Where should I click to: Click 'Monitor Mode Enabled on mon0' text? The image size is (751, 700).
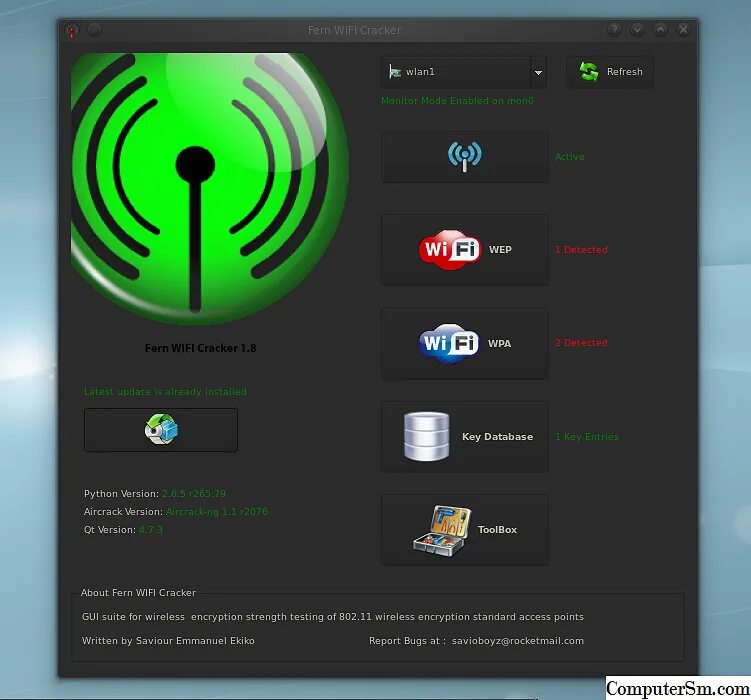click(x=457, y=101)
